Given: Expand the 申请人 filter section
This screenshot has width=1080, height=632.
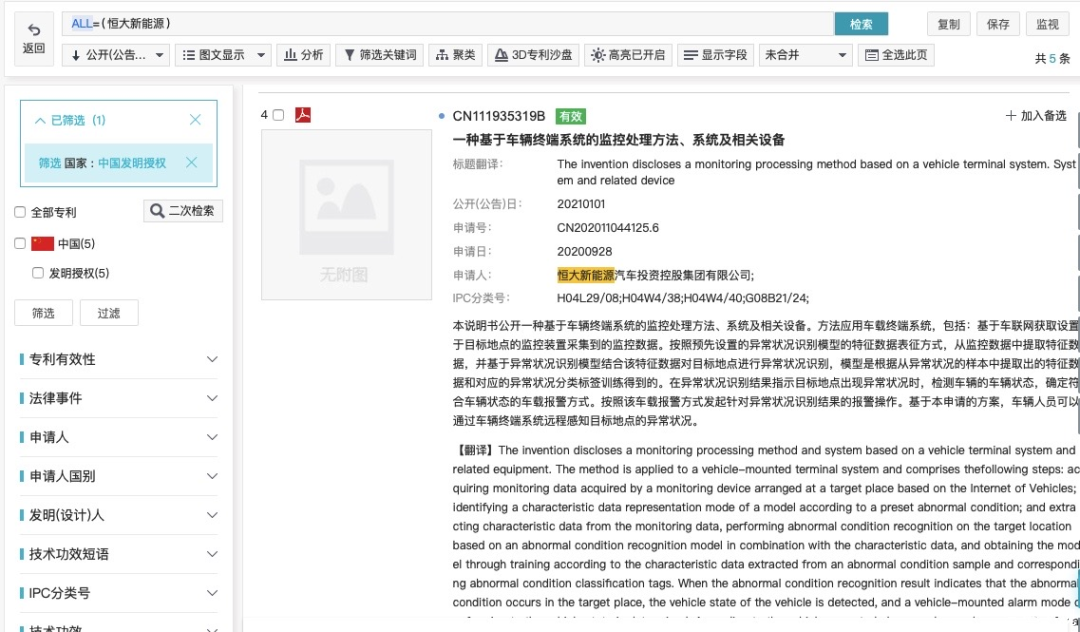Looking at the screenshot, I should pyautogui.click(x=118, y=437).
